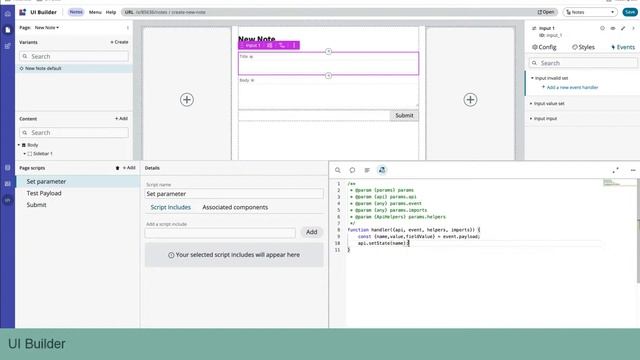Click the Script name input field
Image resolution: width=640 pixels, height=360 pixels.
pyautogui.click(x=234, y=194)
